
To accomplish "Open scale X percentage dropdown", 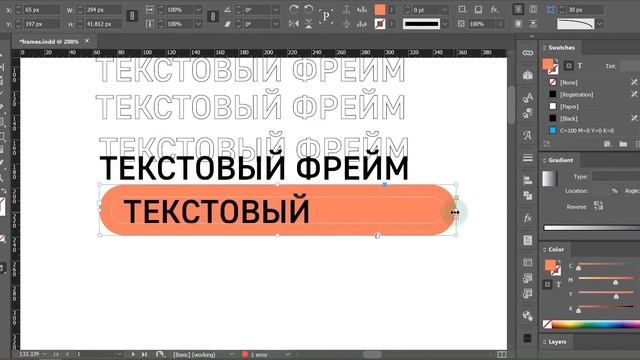I will (x=198, y=9).
